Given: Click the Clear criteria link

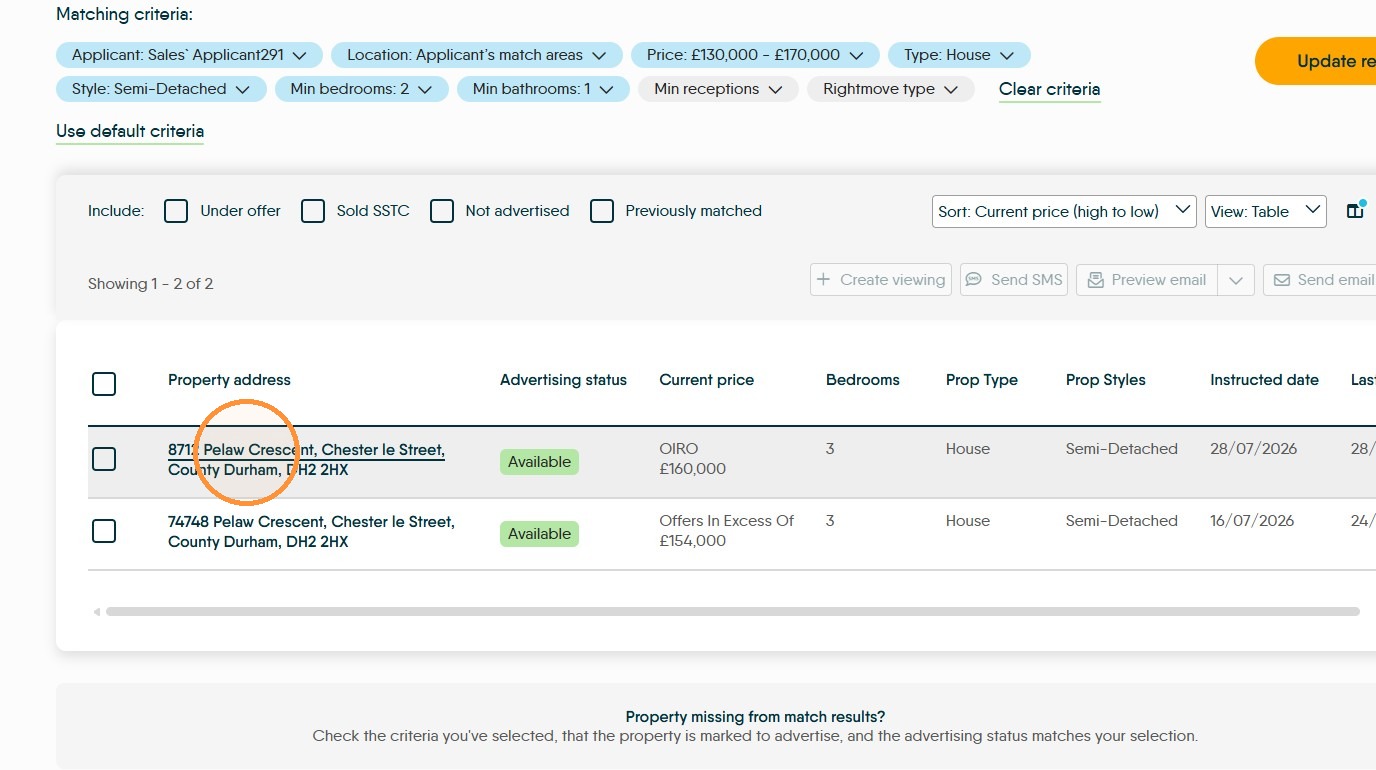Looking at the screenshot, I should click(x=1050, y=89).
